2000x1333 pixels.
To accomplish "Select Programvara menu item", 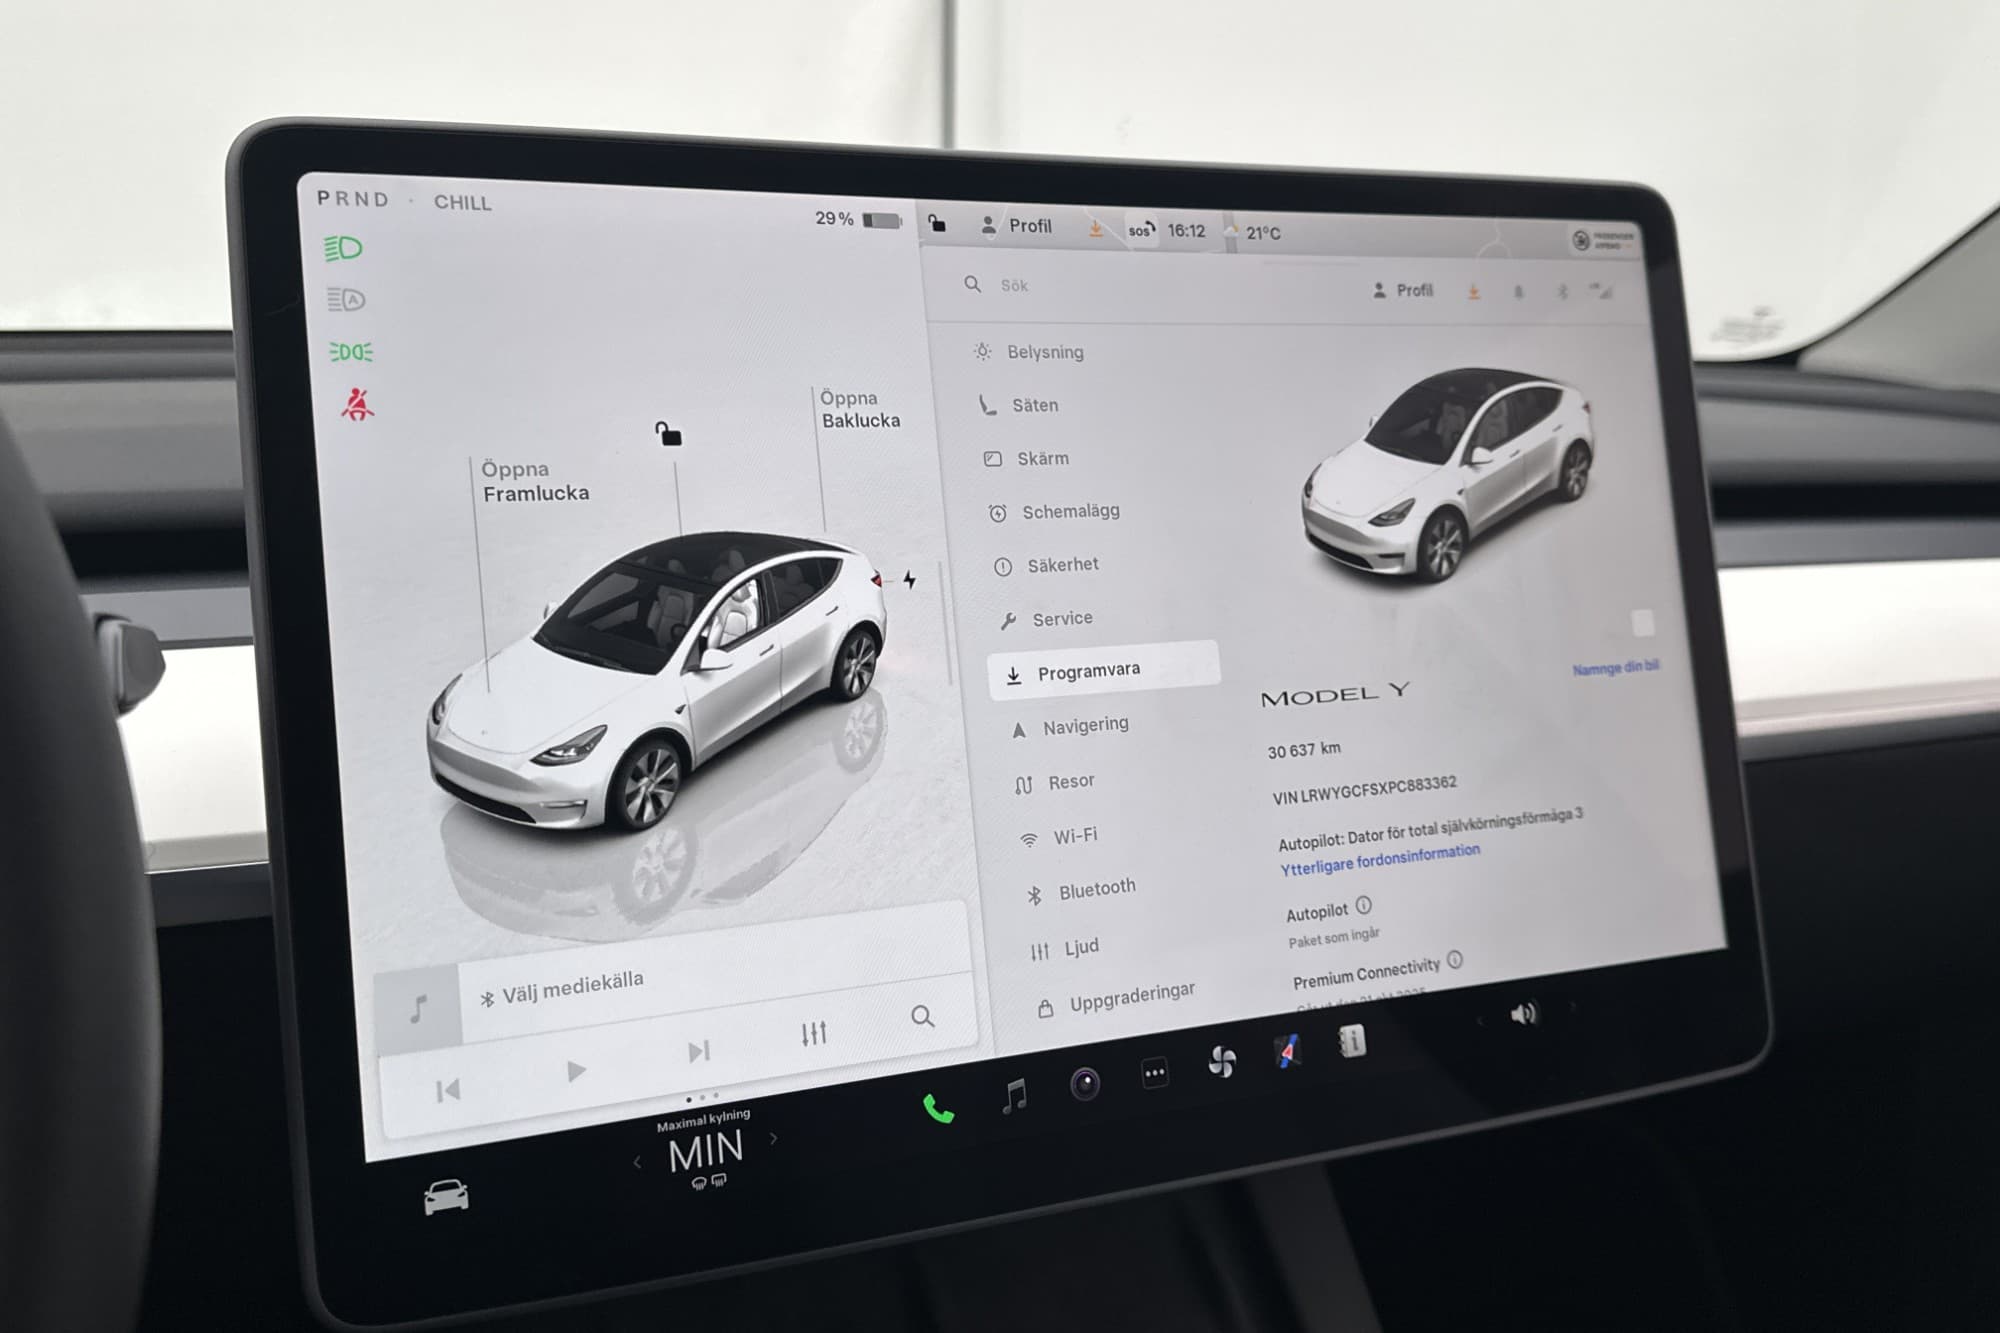I will pyautogui.click(x=1104, y=670).
